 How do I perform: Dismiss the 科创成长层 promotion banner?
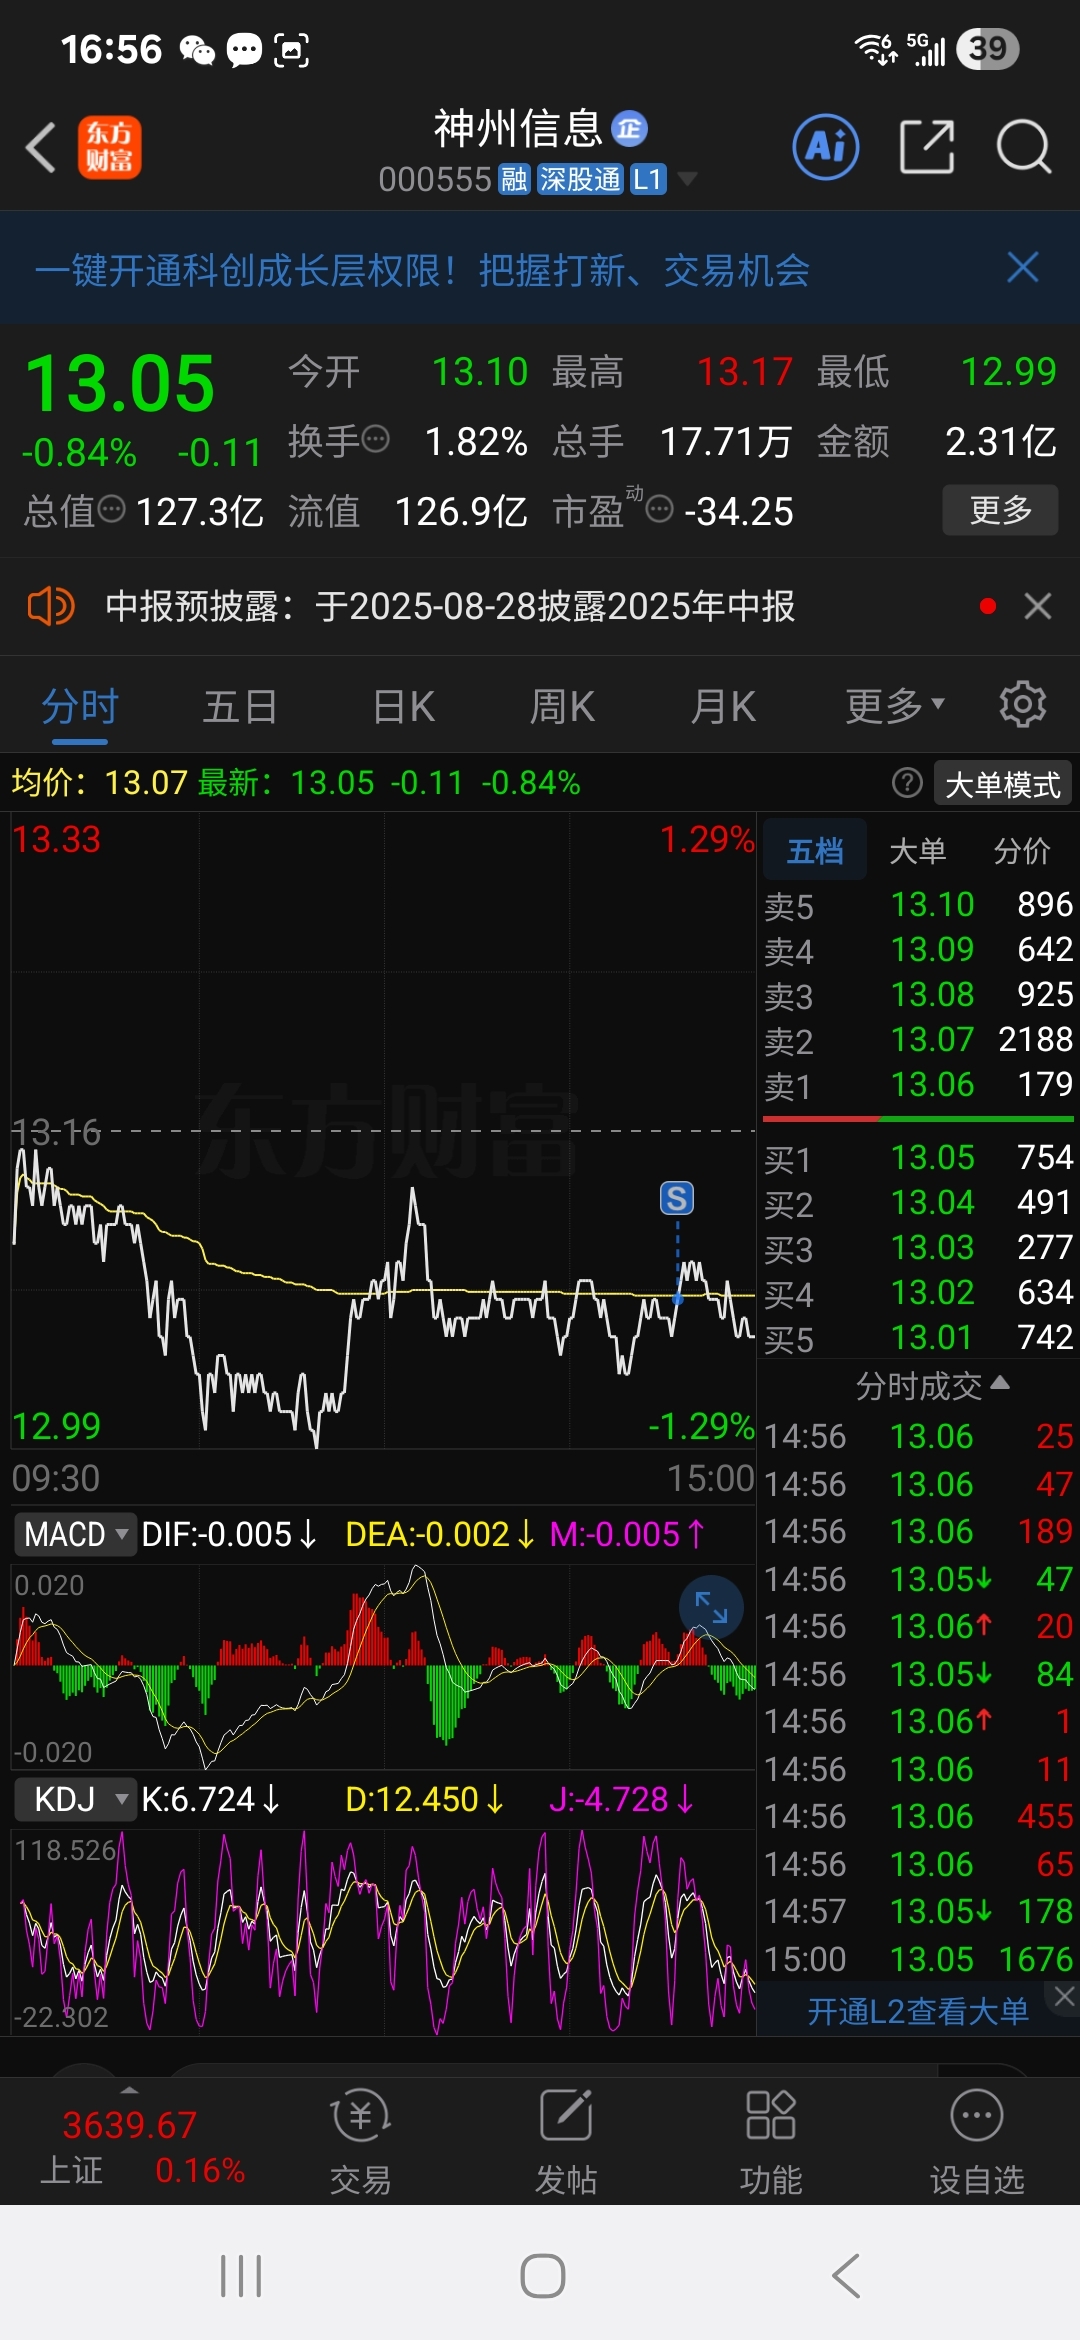coord(1023,268)
